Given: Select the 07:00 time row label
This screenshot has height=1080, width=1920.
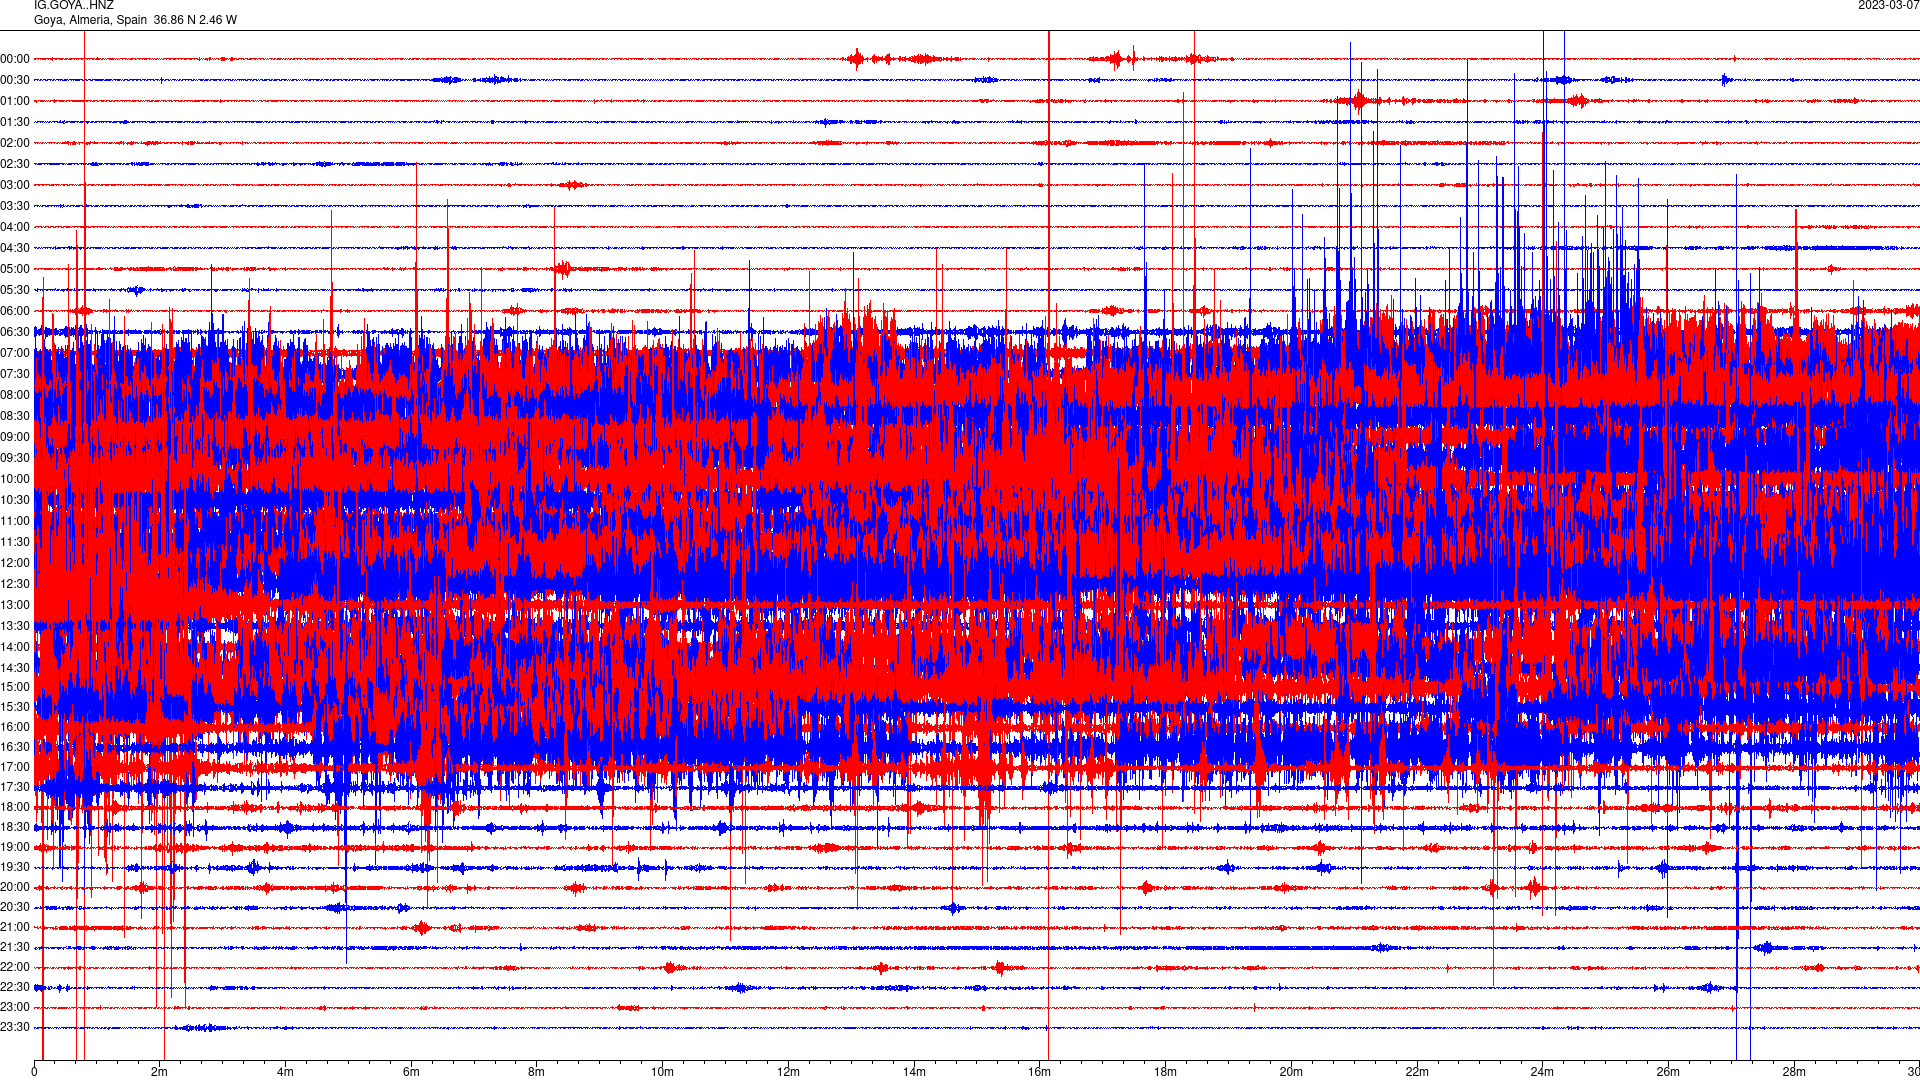Looking at the screenshot, I should [15, 353].
